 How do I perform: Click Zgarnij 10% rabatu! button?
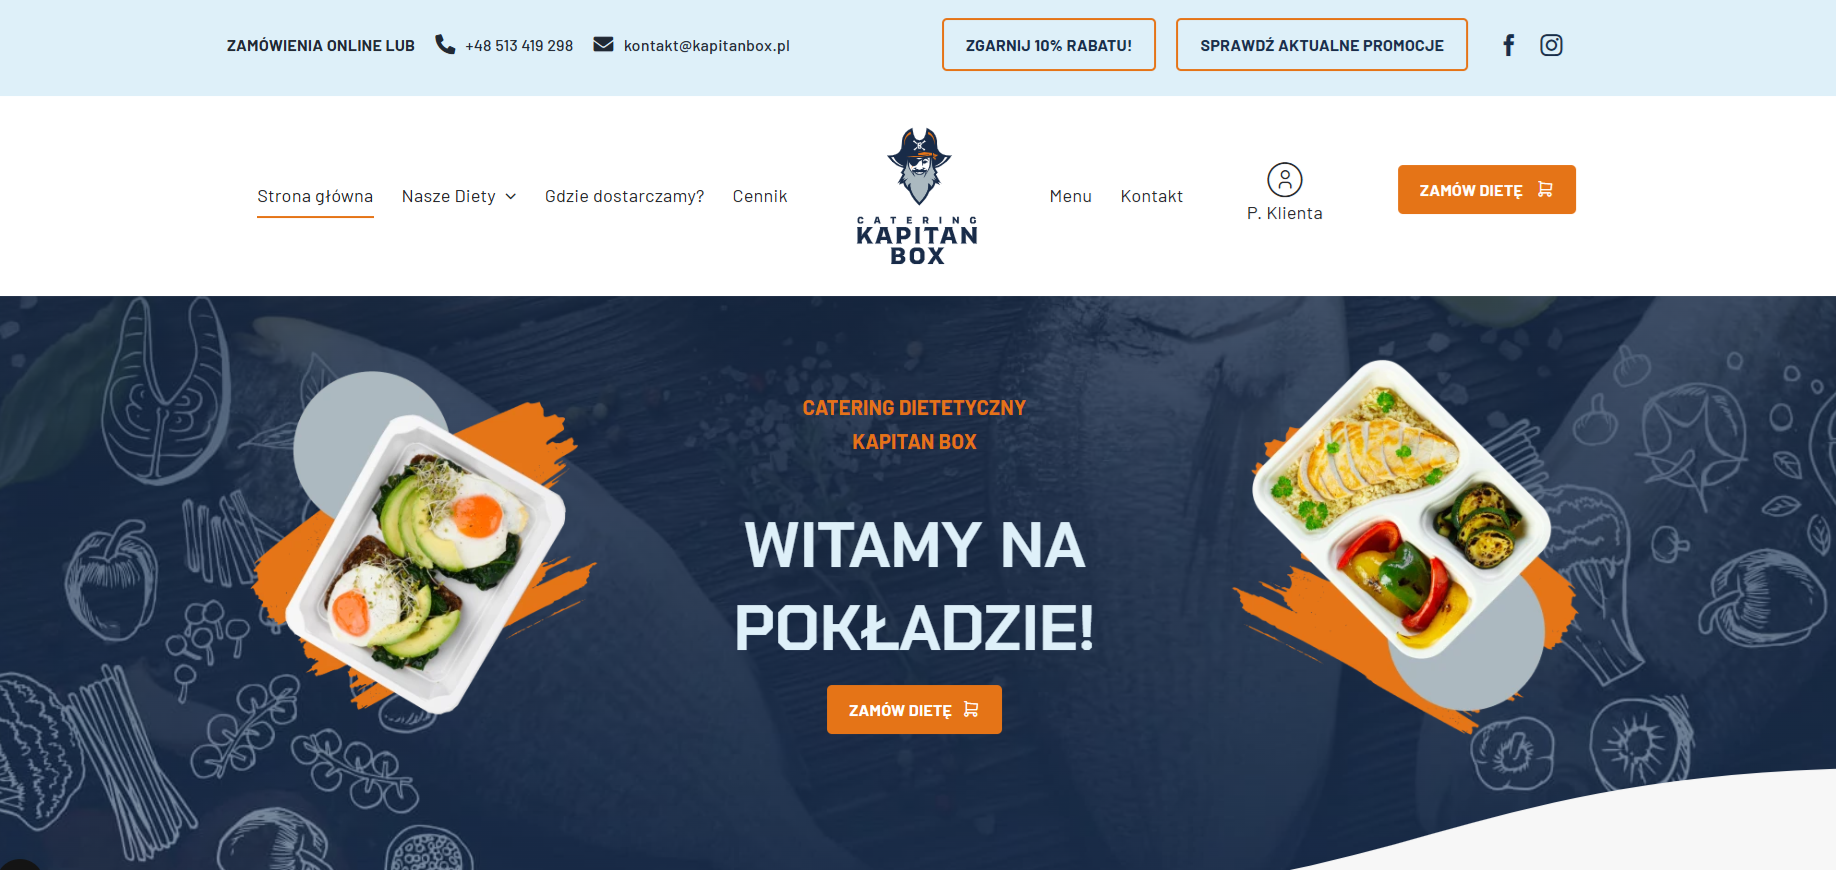pos(1049,45)
